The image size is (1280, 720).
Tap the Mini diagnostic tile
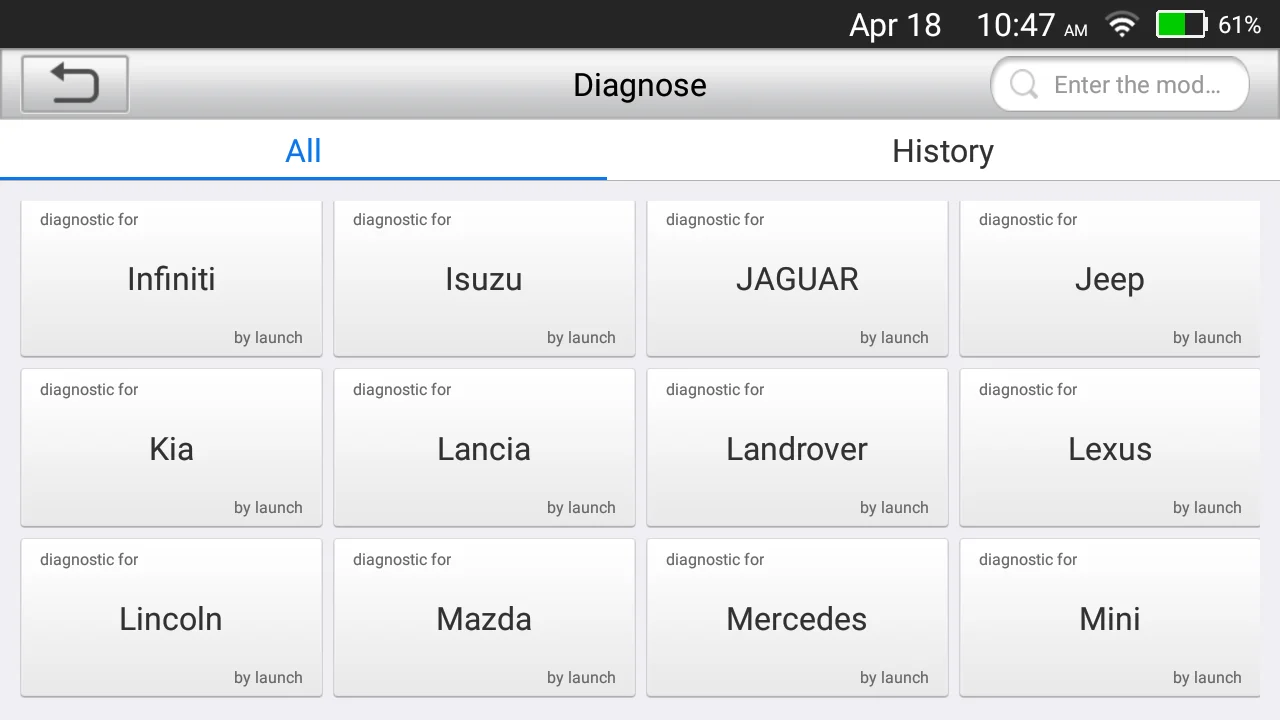click(x=1109, y=619)
